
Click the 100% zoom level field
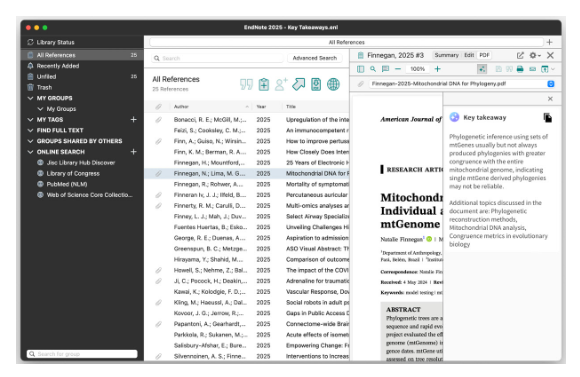click(x=418, y=69)
